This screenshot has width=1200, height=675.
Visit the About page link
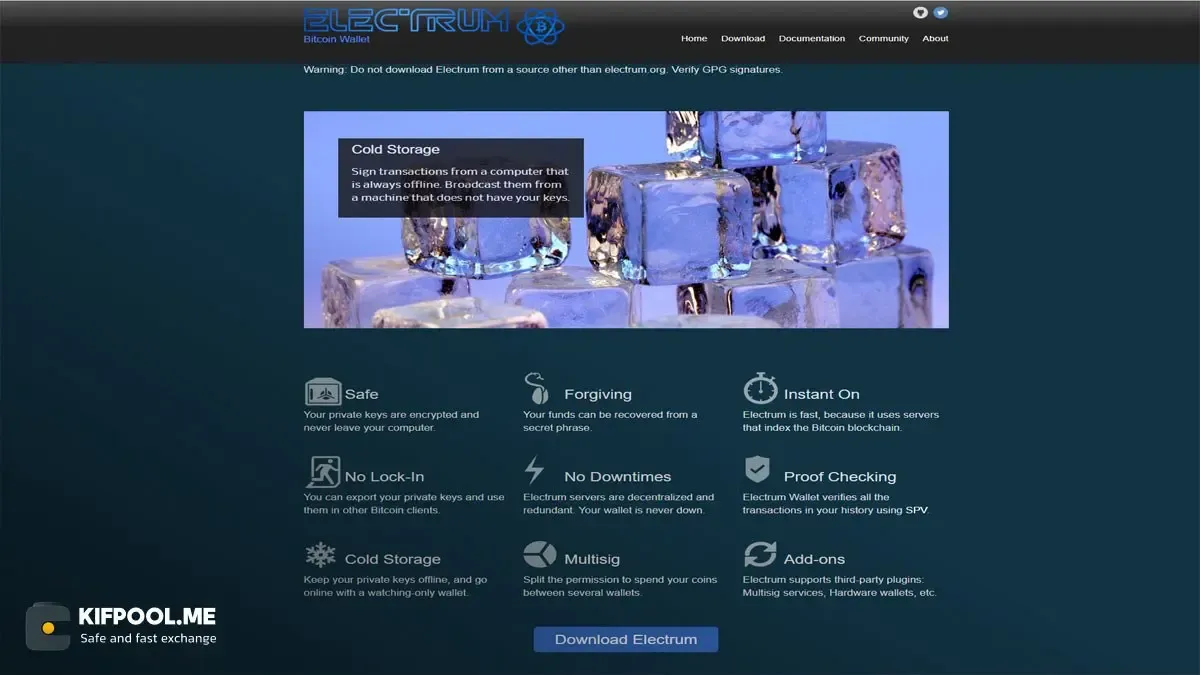[935, 39]
